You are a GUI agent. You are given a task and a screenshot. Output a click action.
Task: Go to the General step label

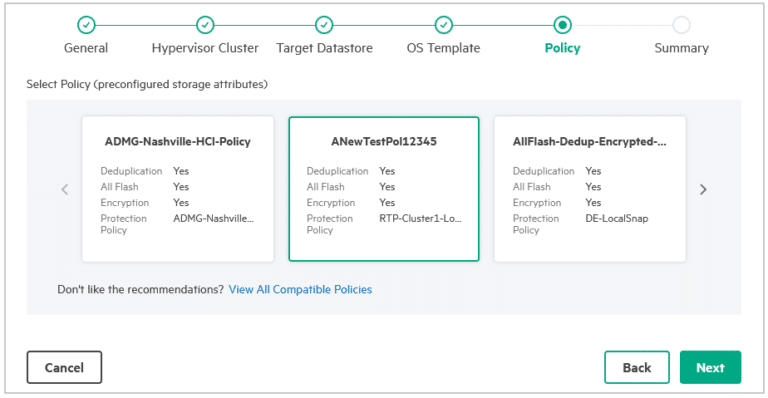[86, 48]
